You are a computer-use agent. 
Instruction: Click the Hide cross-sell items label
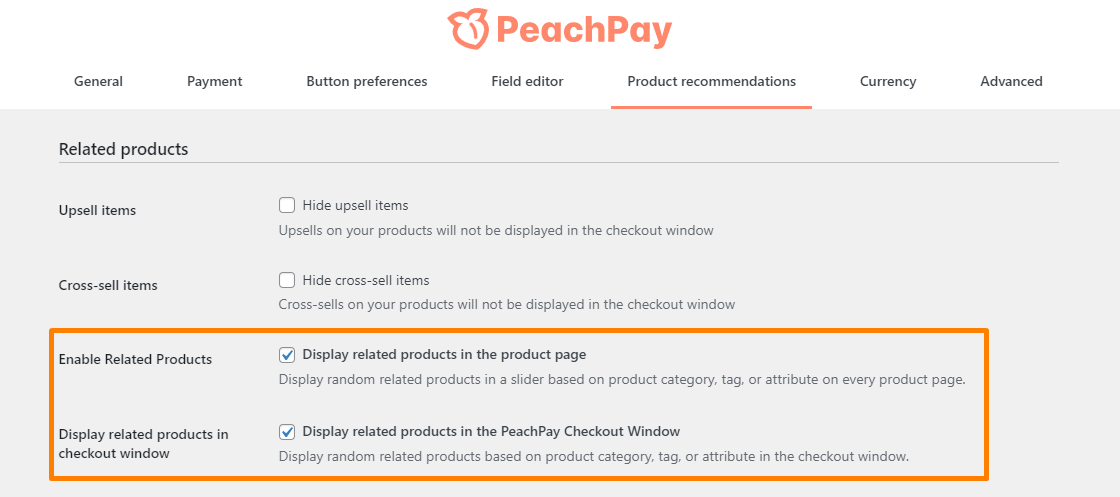point(366,280)
